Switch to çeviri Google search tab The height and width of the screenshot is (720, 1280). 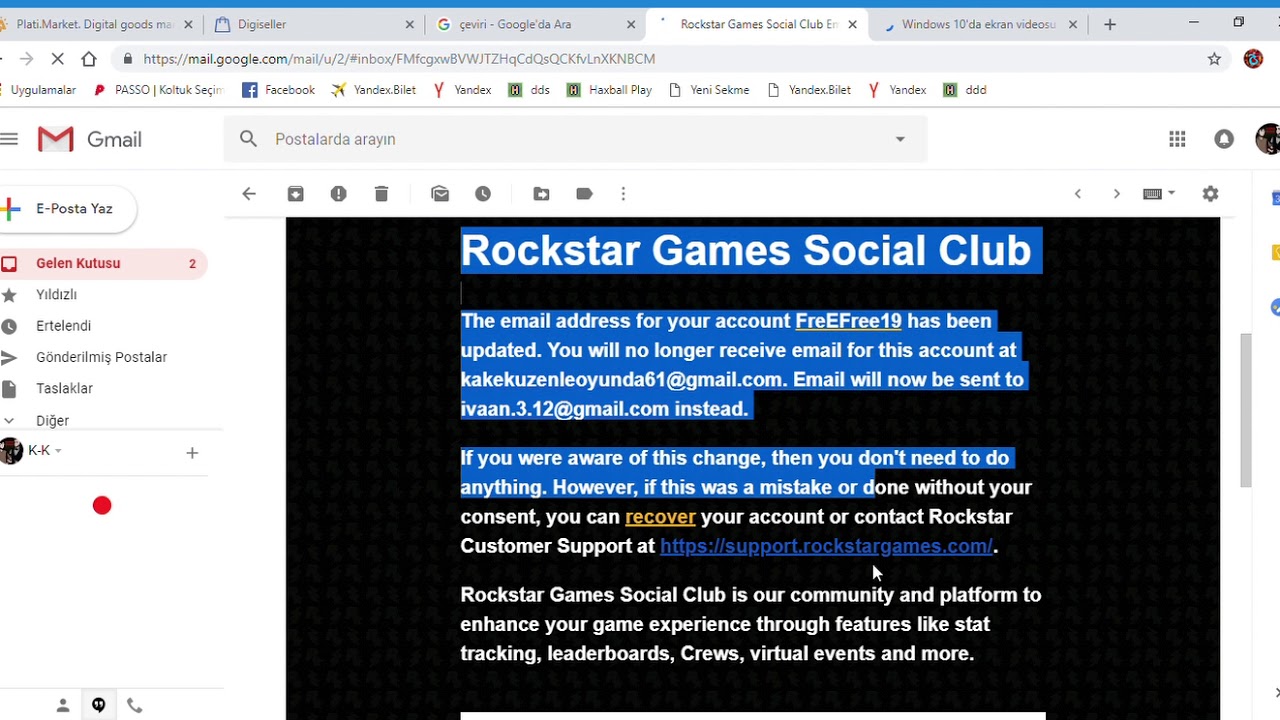[537, 24]
